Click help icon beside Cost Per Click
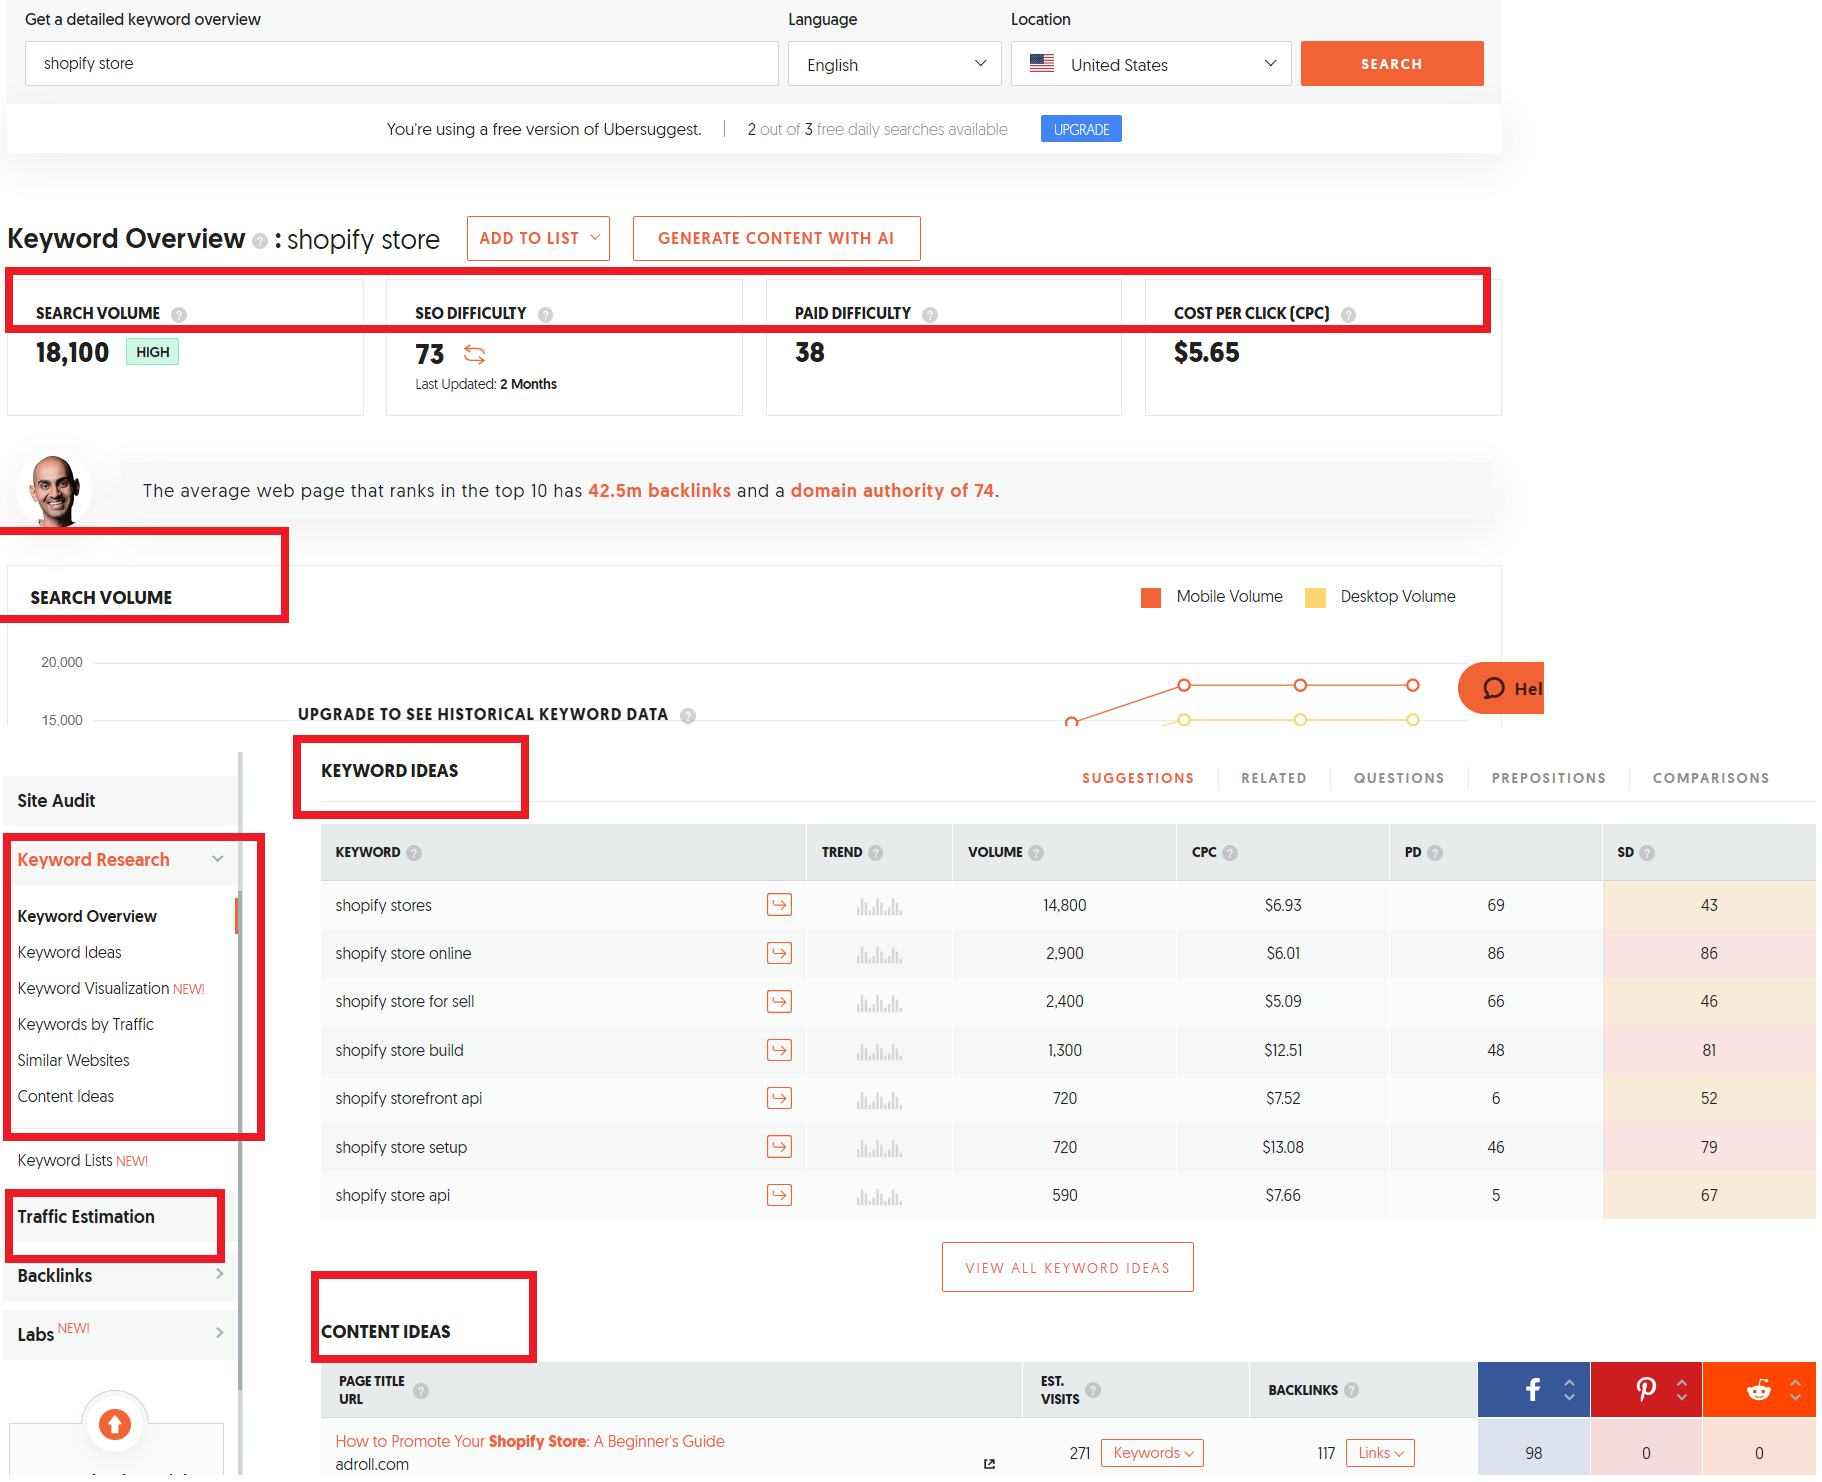The height and width of the screenshot is (1482, 1822). [1348, 314]
